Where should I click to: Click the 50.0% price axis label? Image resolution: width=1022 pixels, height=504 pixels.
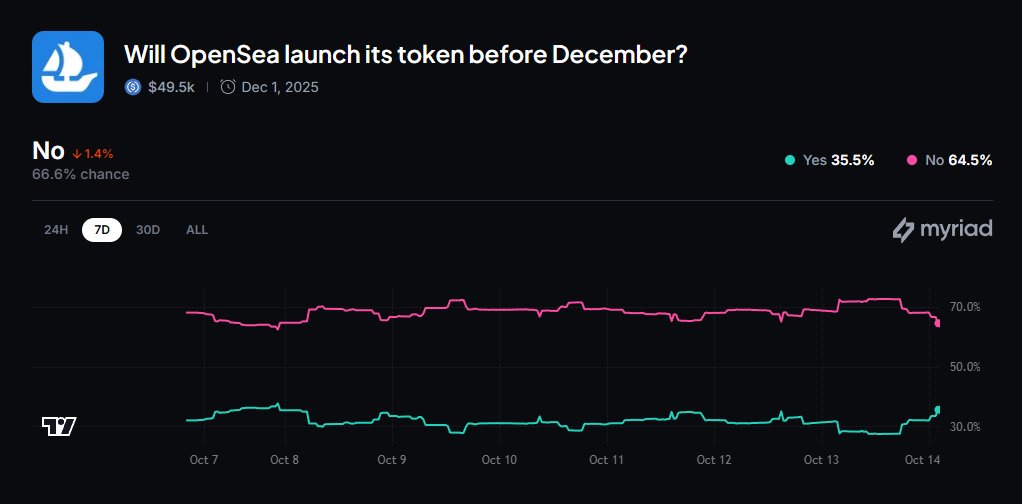tap(965, 367)
